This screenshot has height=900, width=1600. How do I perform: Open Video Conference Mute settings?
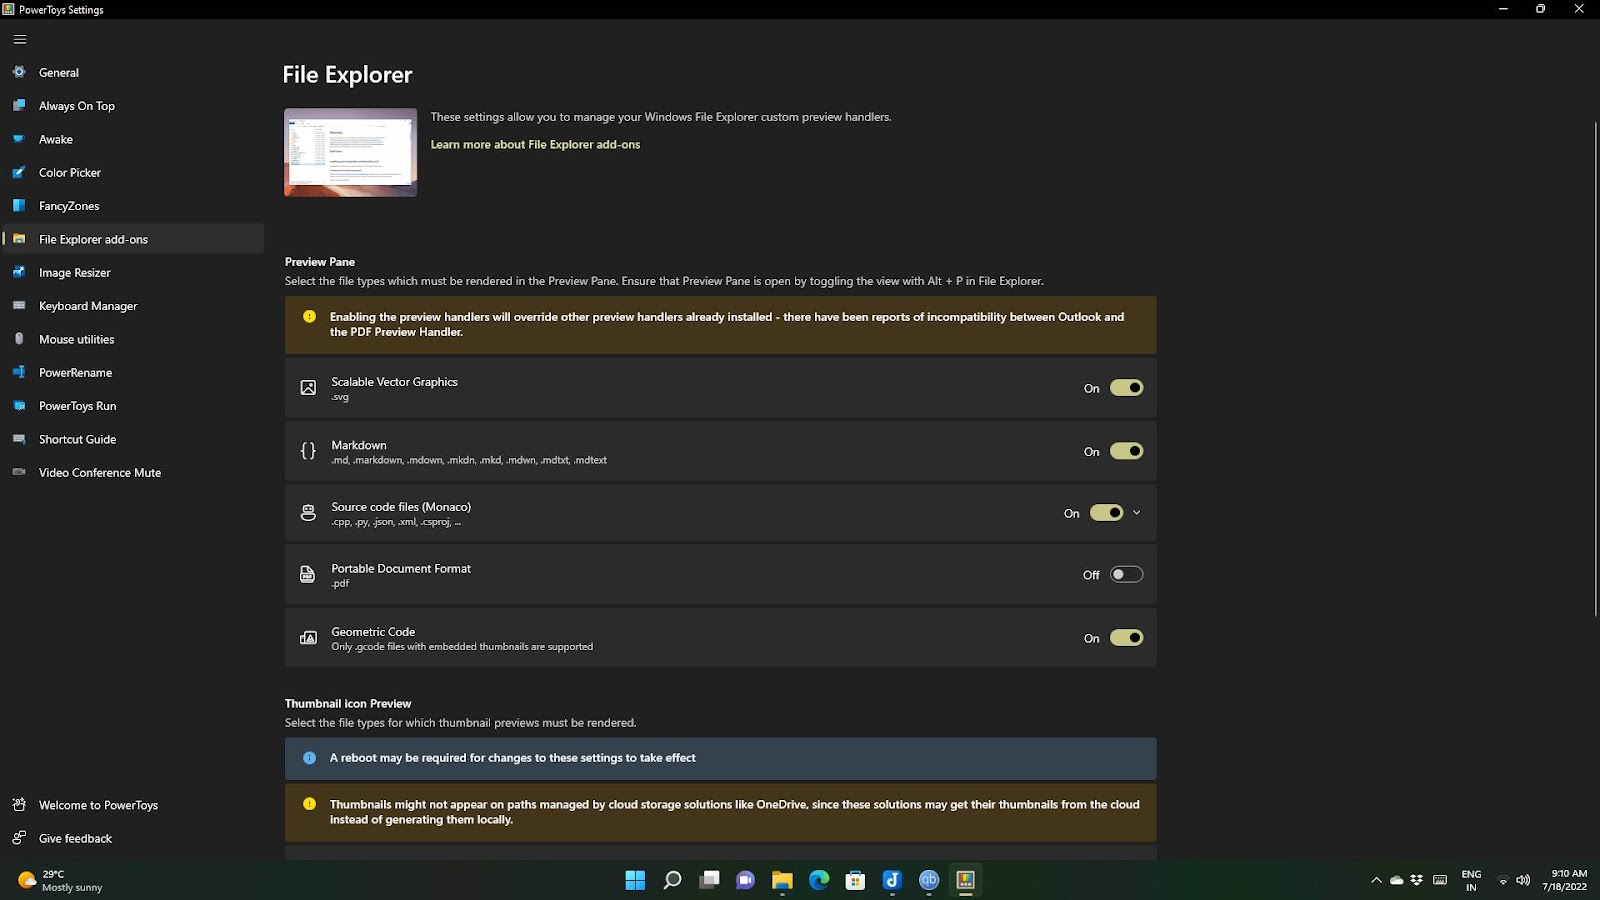[x=133, y=472]
